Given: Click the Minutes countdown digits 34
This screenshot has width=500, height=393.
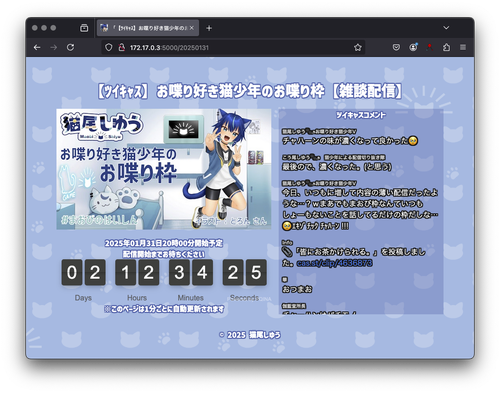Looking at the screenshot, I should tap(191, 273).
